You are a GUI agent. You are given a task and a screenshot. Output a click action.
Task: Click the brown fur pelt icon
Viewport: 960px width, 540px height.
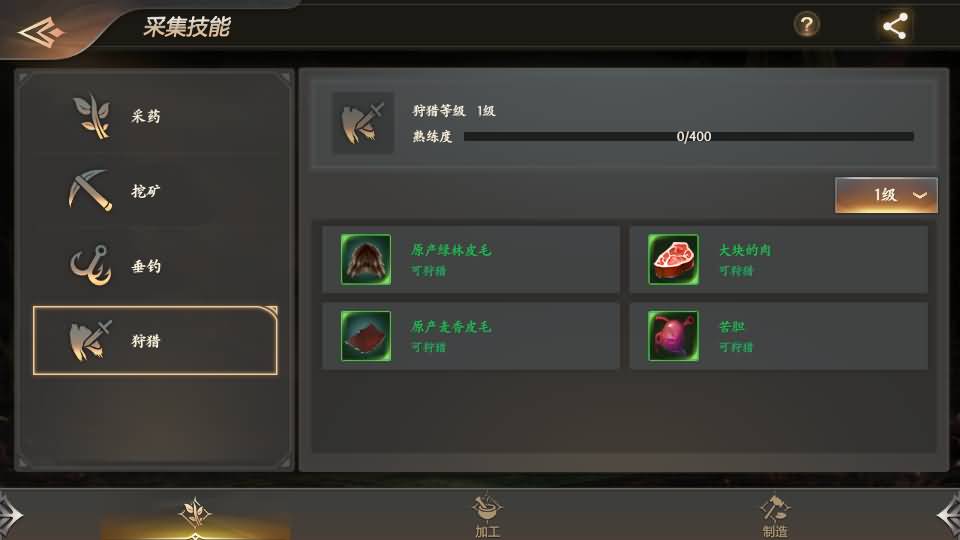pyautogui.click(x=366, y=260)
